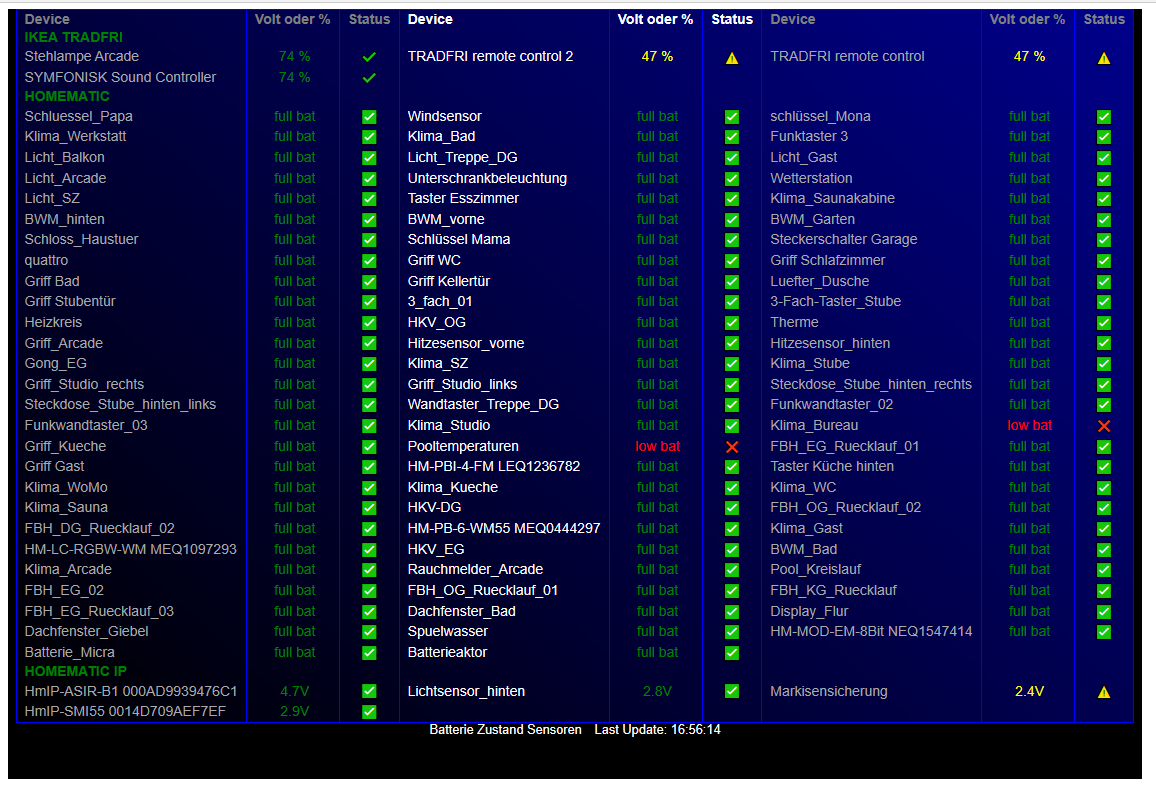Image resolution: width=1156 pixels, height=799 pixels.
Task: Select the Dachfenster_Giebel device name
Action: pyautogui.click(x=86, y=632)
